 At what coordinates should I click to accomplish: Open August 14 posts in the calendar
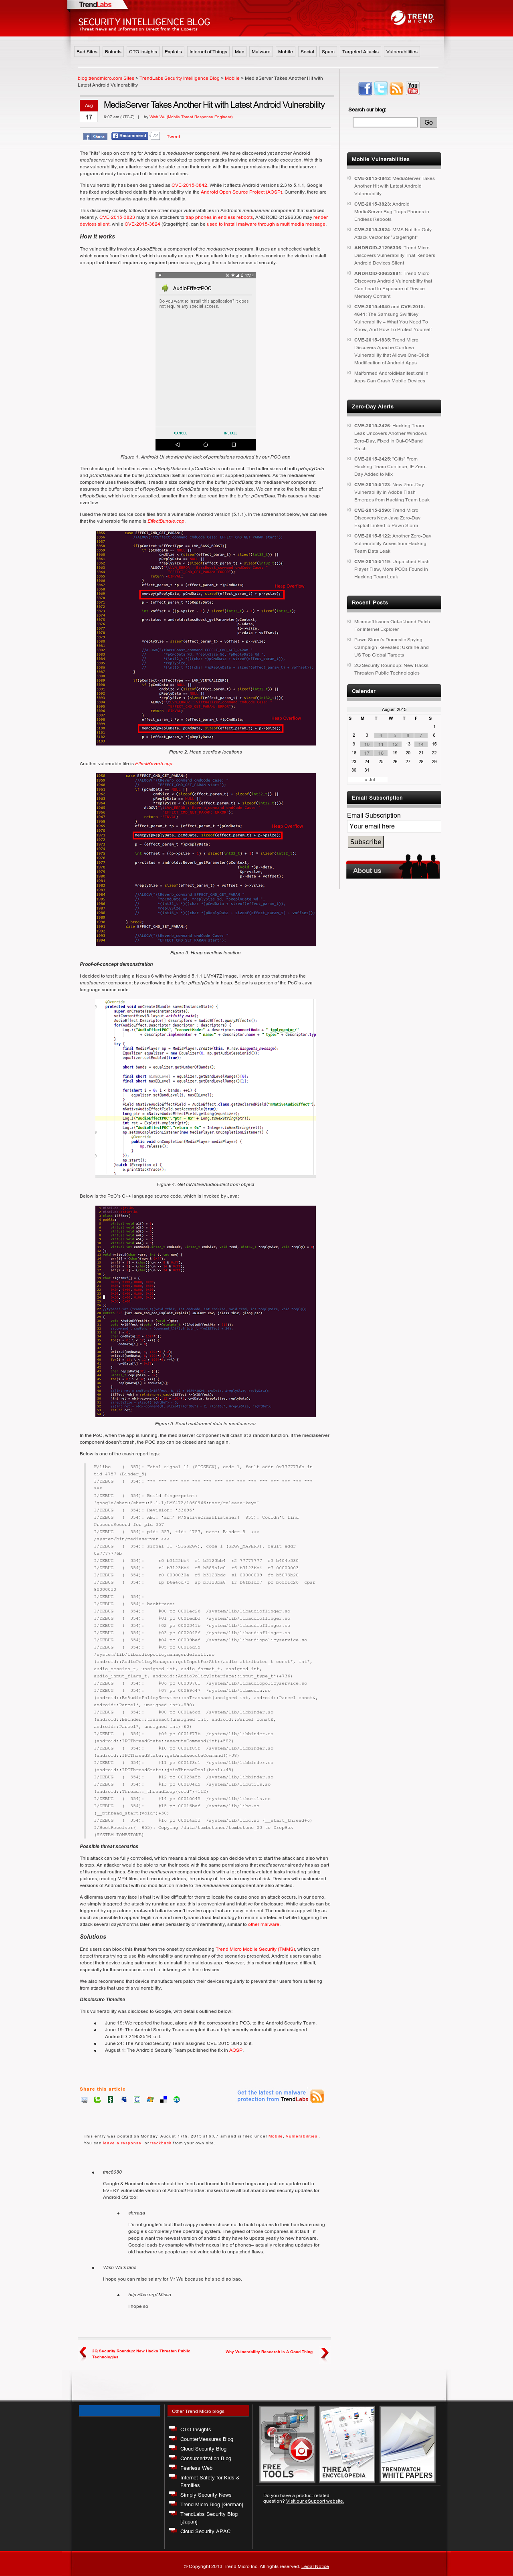point(420,744)
